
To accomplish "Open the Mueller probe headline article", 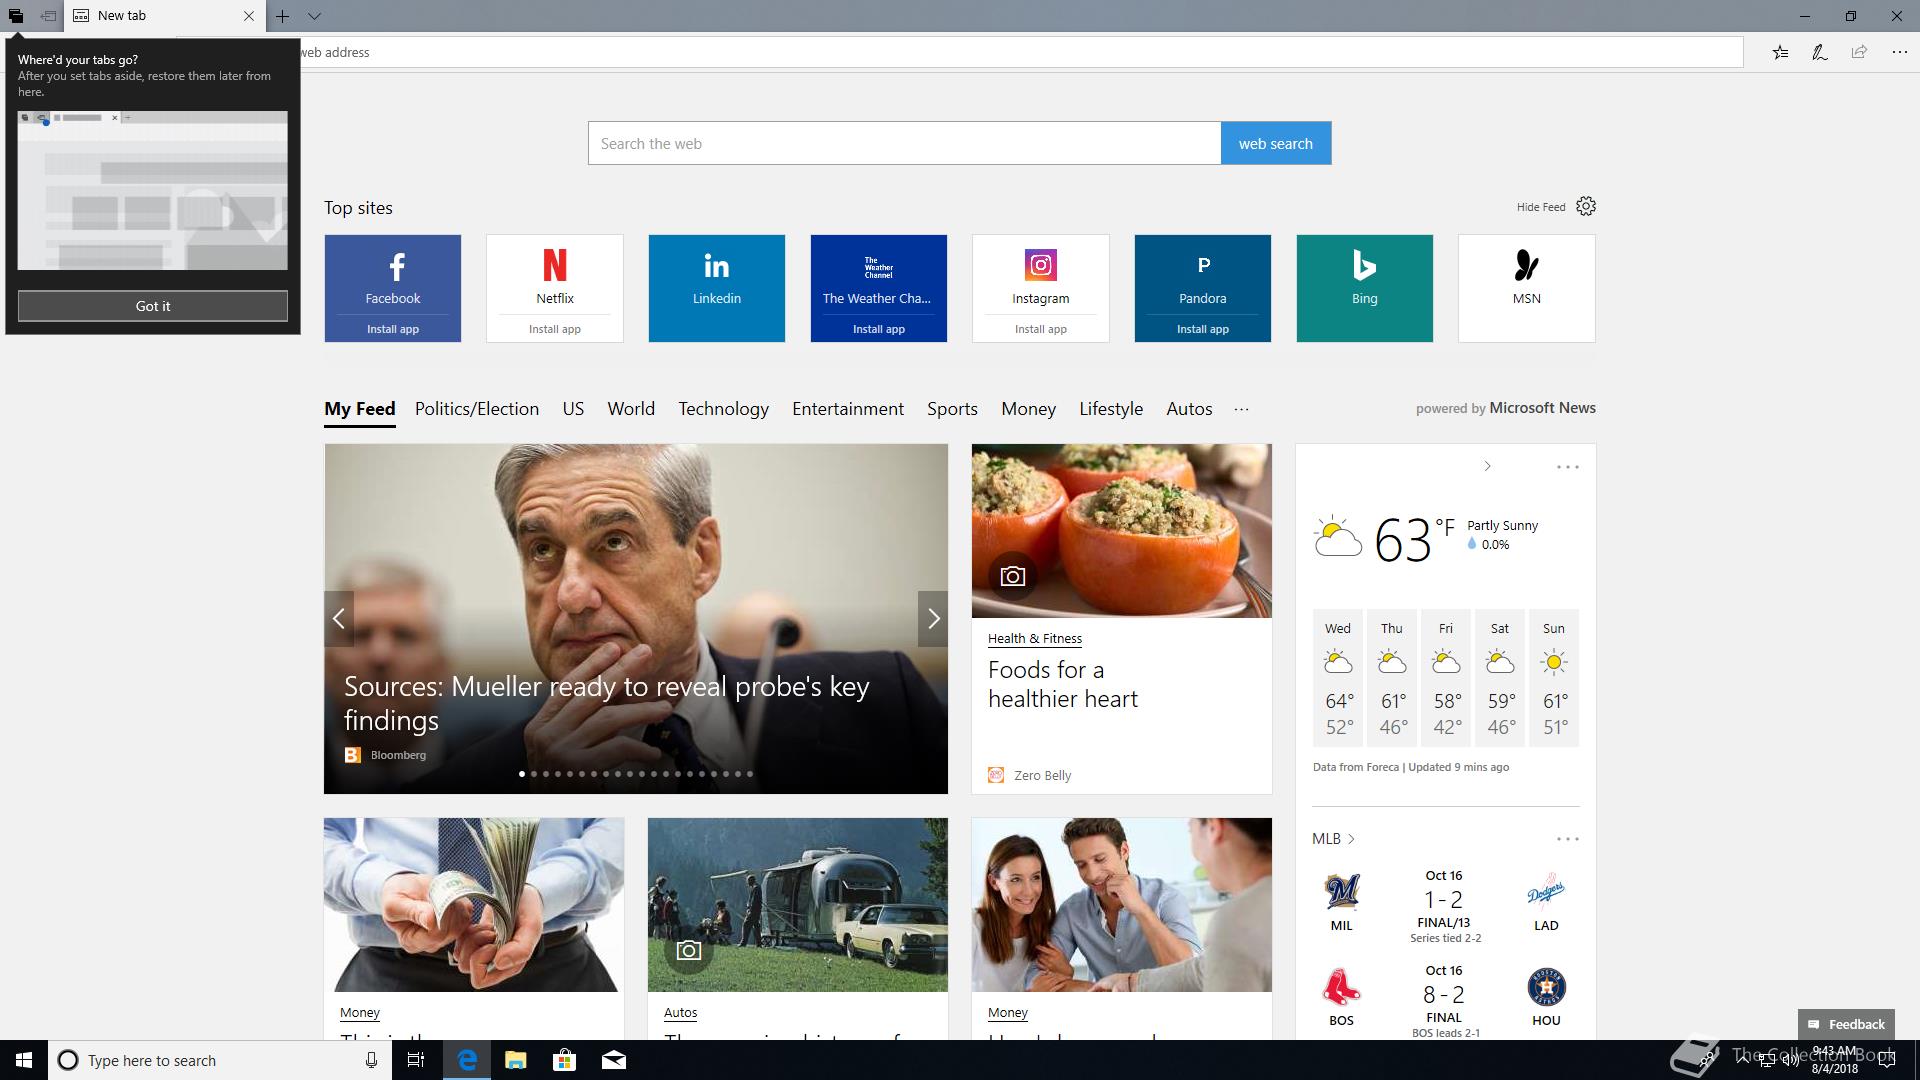I will click(x=606, y=703).
